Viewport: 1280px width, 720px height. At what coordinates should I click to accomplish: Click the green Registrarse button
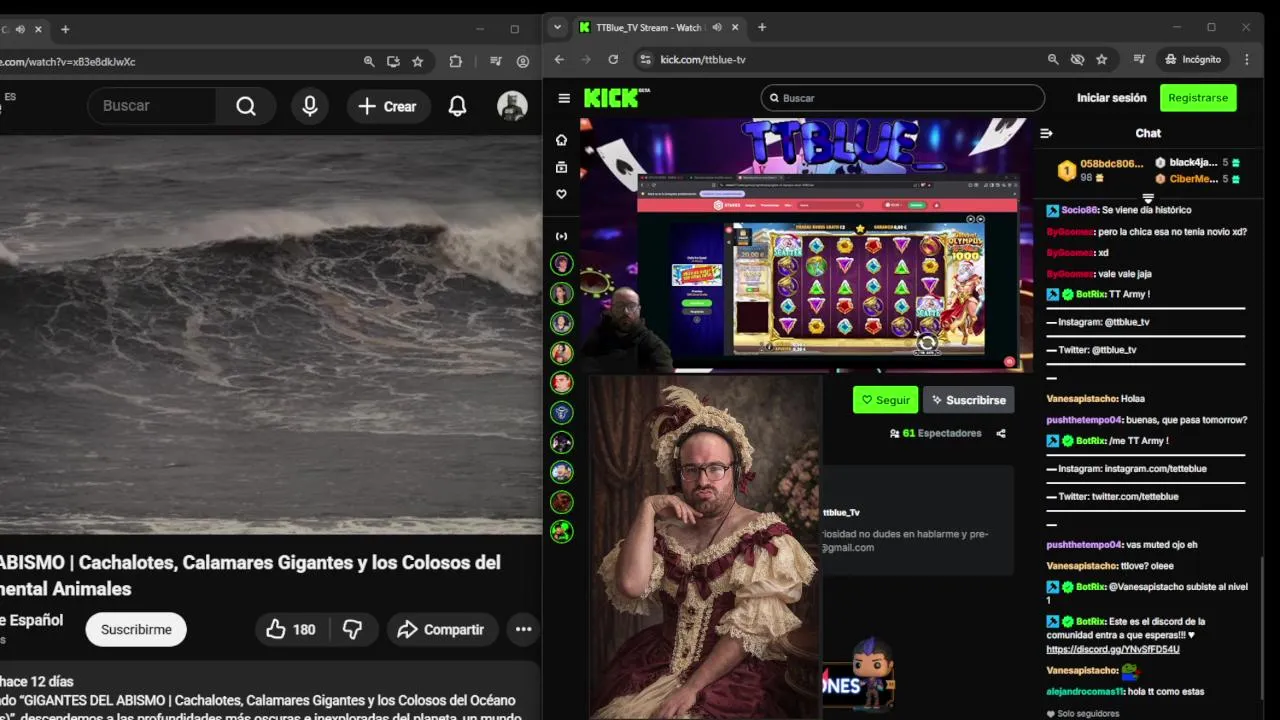click(x=1198, y=98)
